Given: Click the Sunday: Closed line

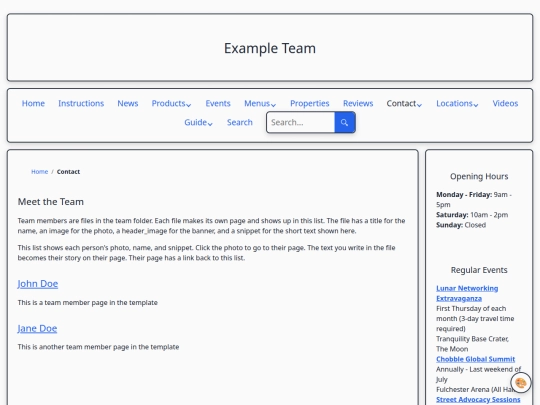Looking at the screenshot, I should point(461,225).
